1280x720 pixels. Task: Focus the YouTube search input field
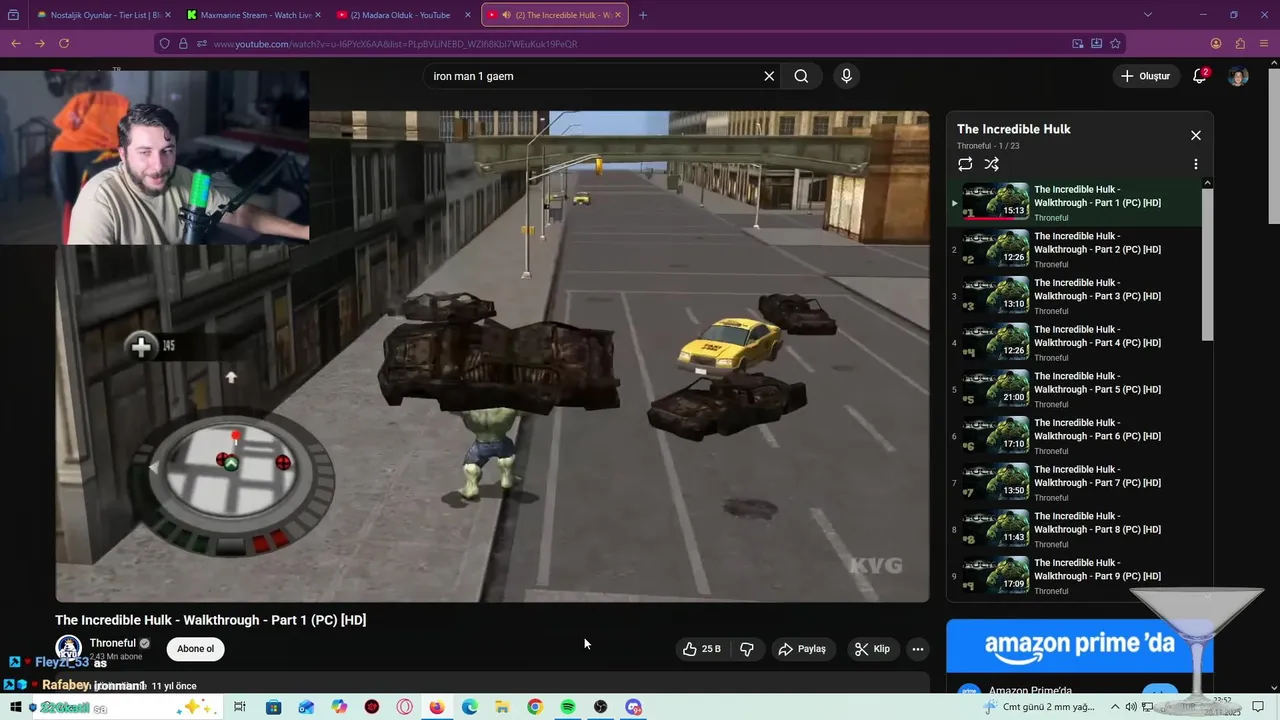(x=595, y=76)
